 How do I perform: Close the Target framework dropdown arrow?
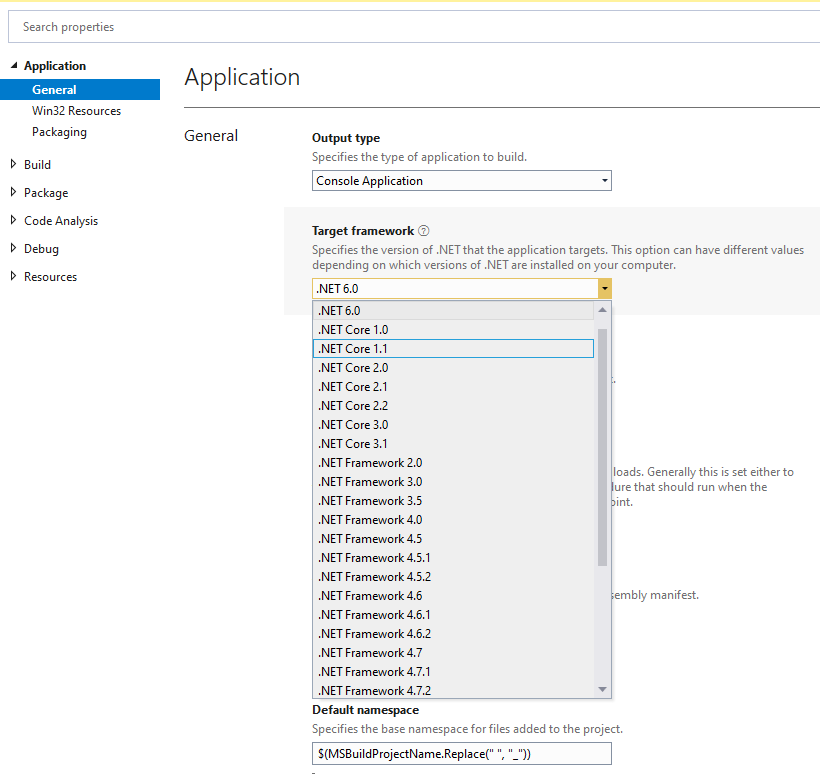tap(605, 289)
